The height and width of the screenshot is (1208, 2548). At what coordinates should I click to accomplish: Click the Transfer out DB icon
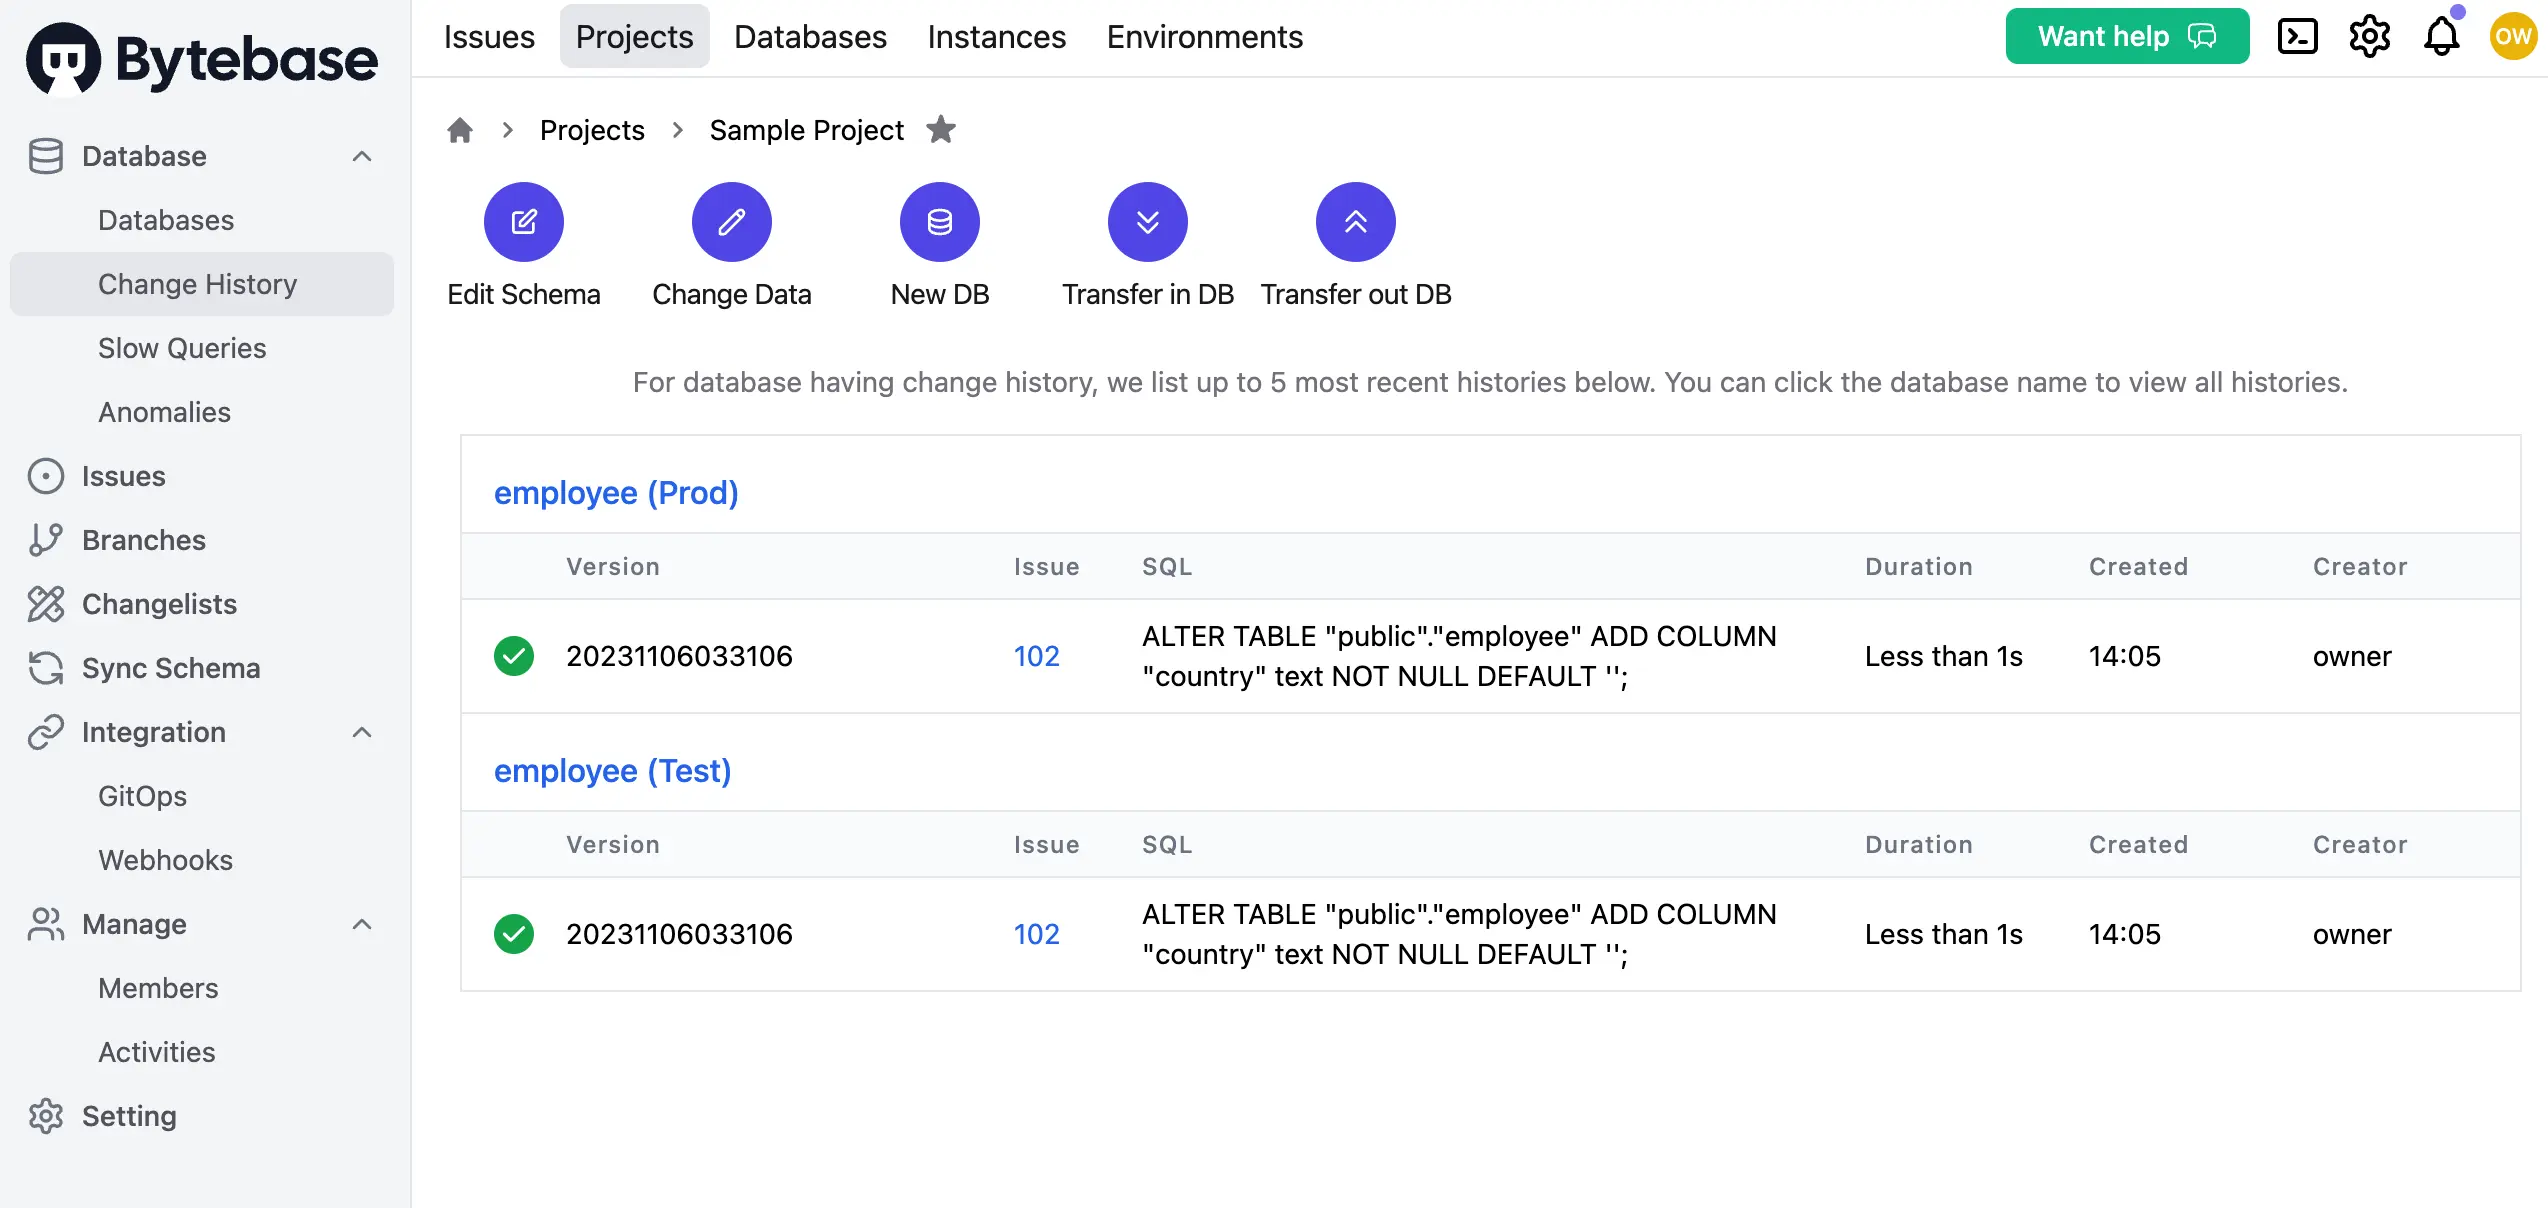click(1356, 222)
